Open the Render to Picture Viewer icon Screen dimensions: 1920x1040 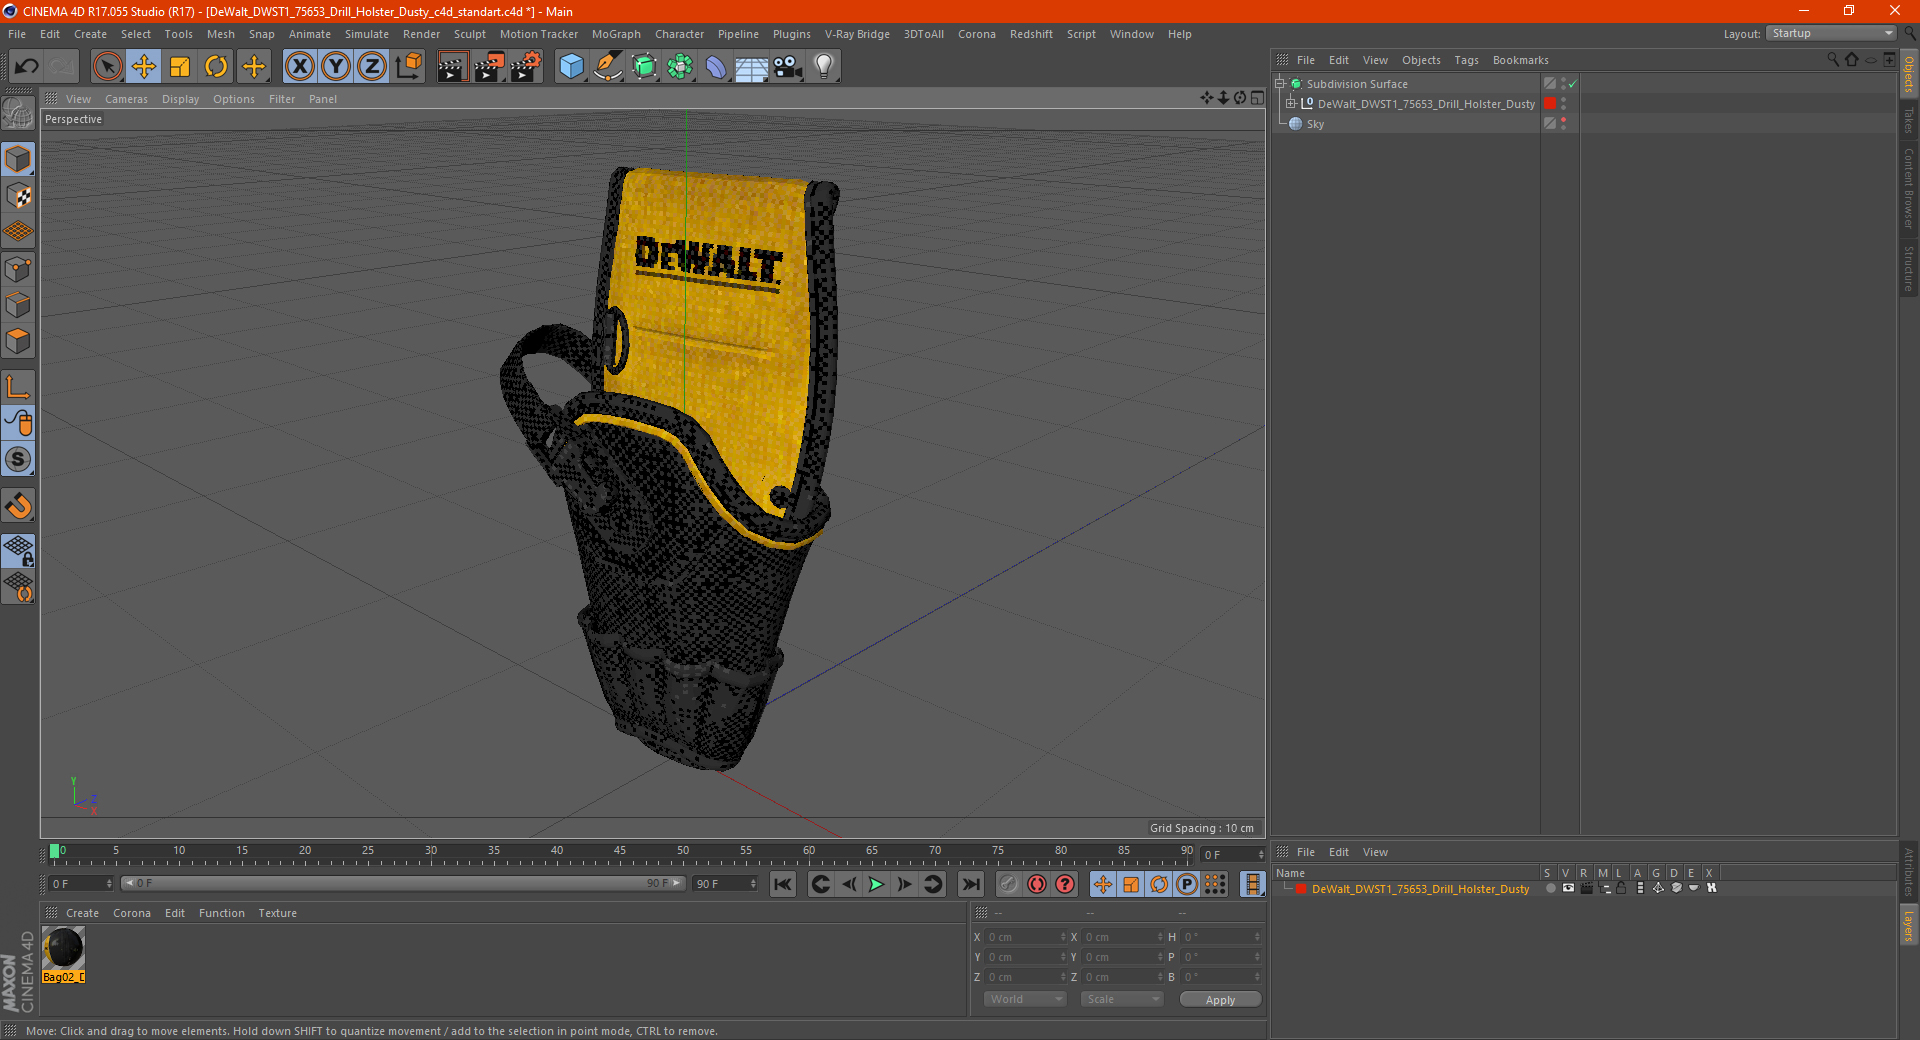[488, 67]
